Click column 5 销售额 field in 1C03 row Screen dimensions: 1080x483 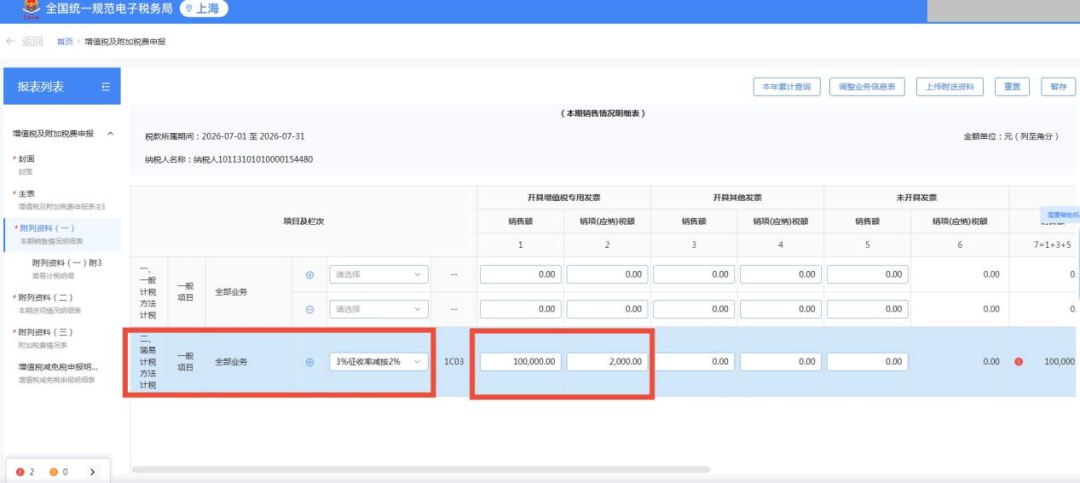click(x=867, y=362)
